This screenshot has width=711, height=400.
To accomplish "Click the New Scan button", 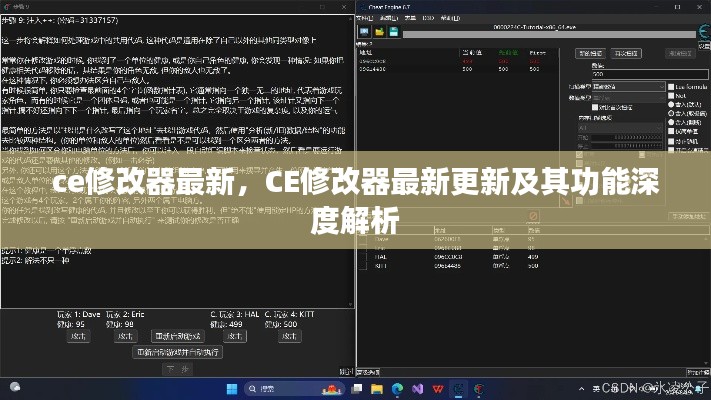I will tap(590, 54).
